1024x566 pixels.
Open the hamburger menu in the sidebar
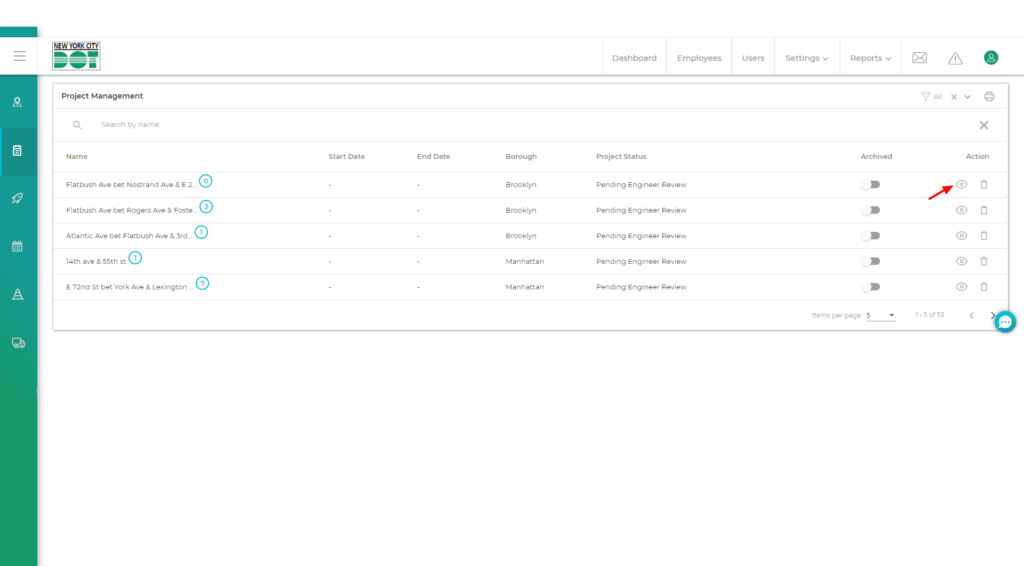pyautogui.click(x=19, y=56)
